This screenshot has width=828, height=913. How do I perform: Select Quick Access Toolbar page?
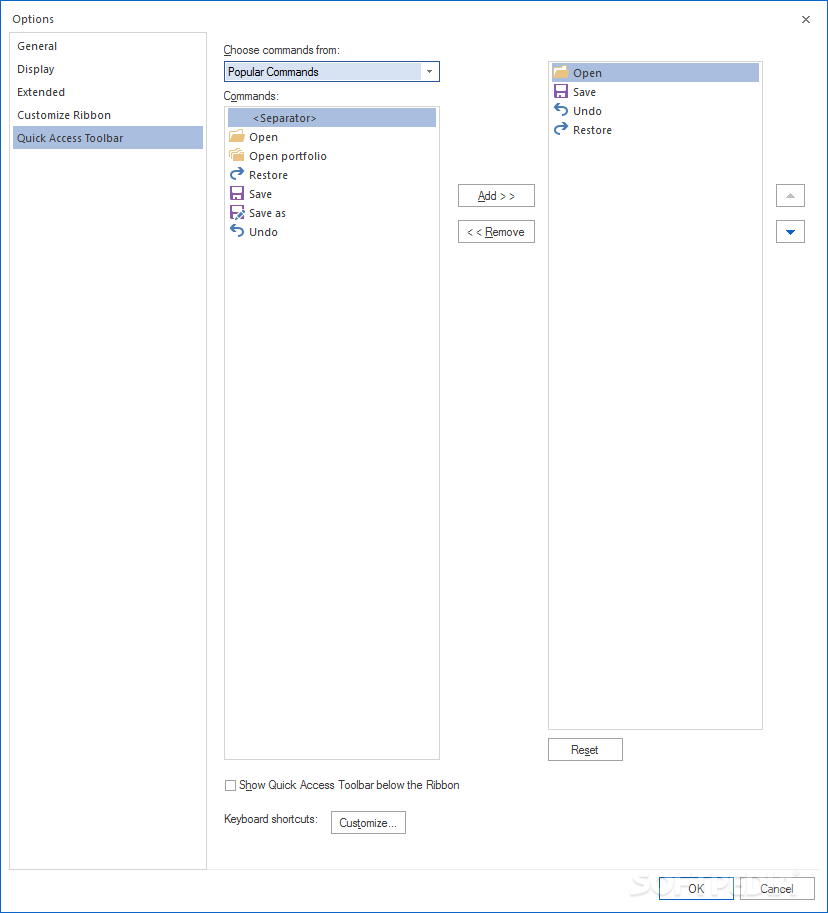click(x=108, y=138)
